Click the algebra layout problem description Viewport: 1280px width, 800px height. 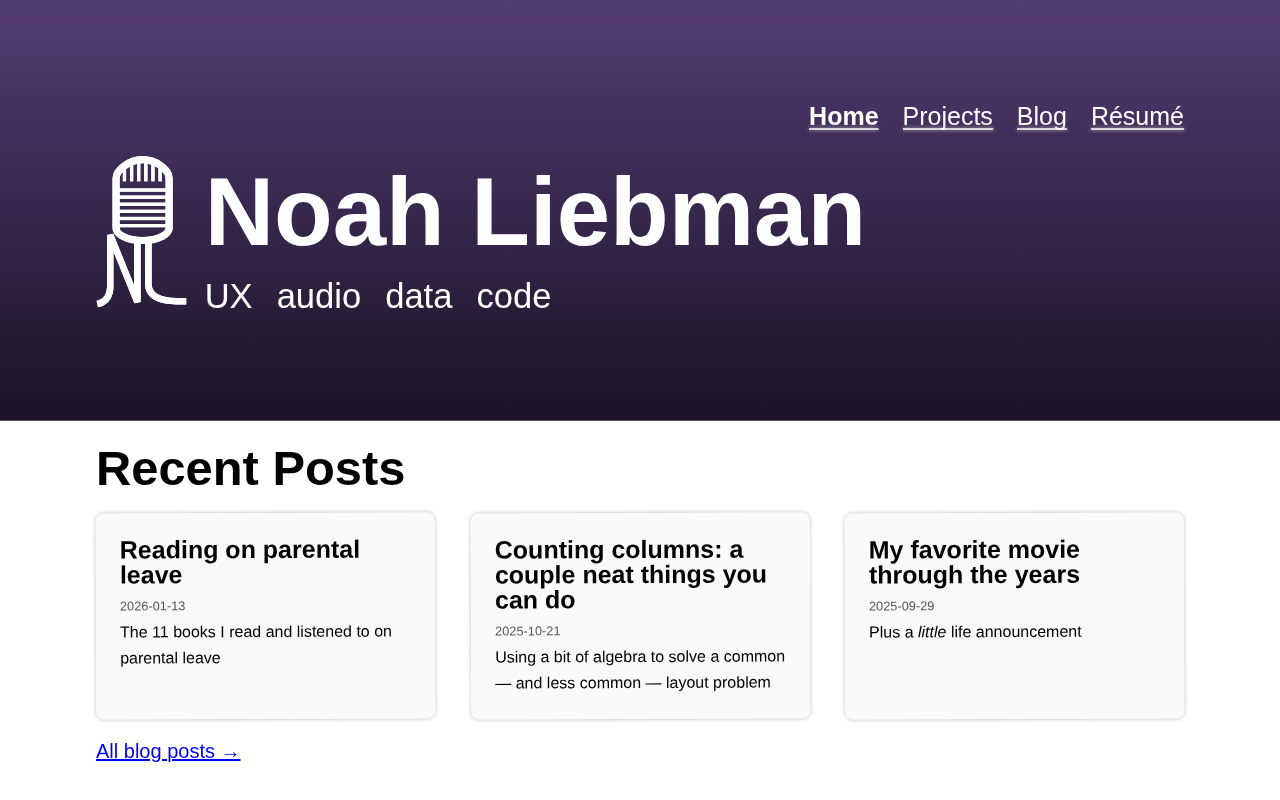(640, 670)
